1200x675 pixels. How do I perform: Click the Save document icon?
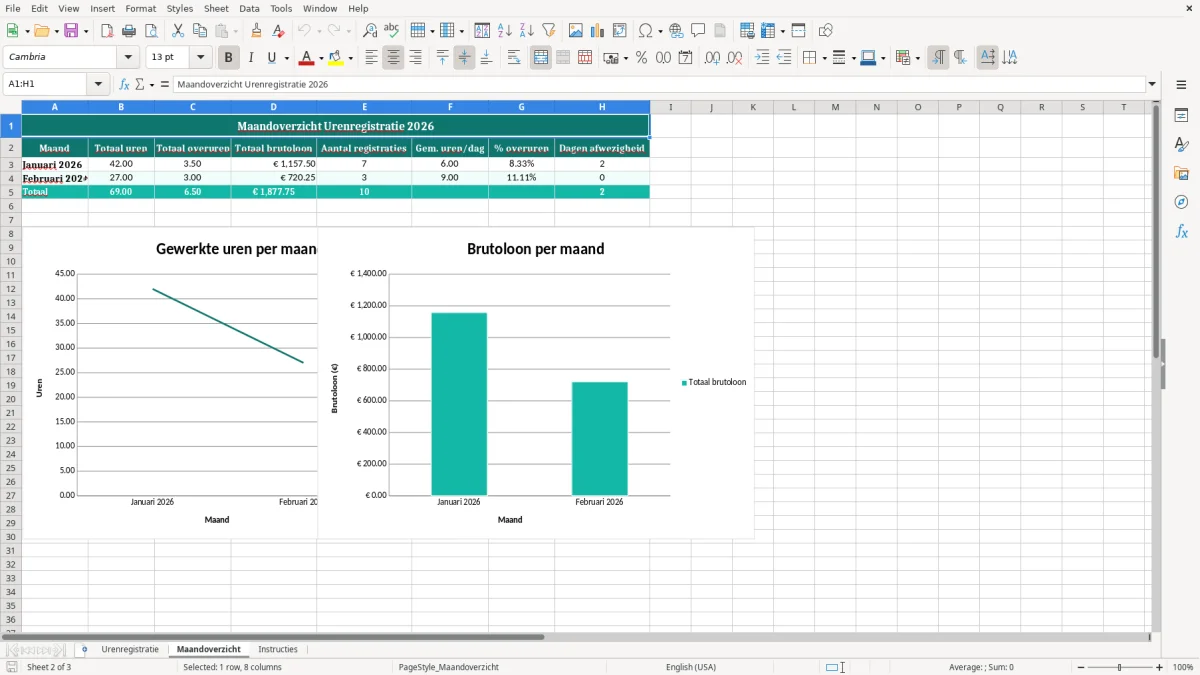point(71,31)
